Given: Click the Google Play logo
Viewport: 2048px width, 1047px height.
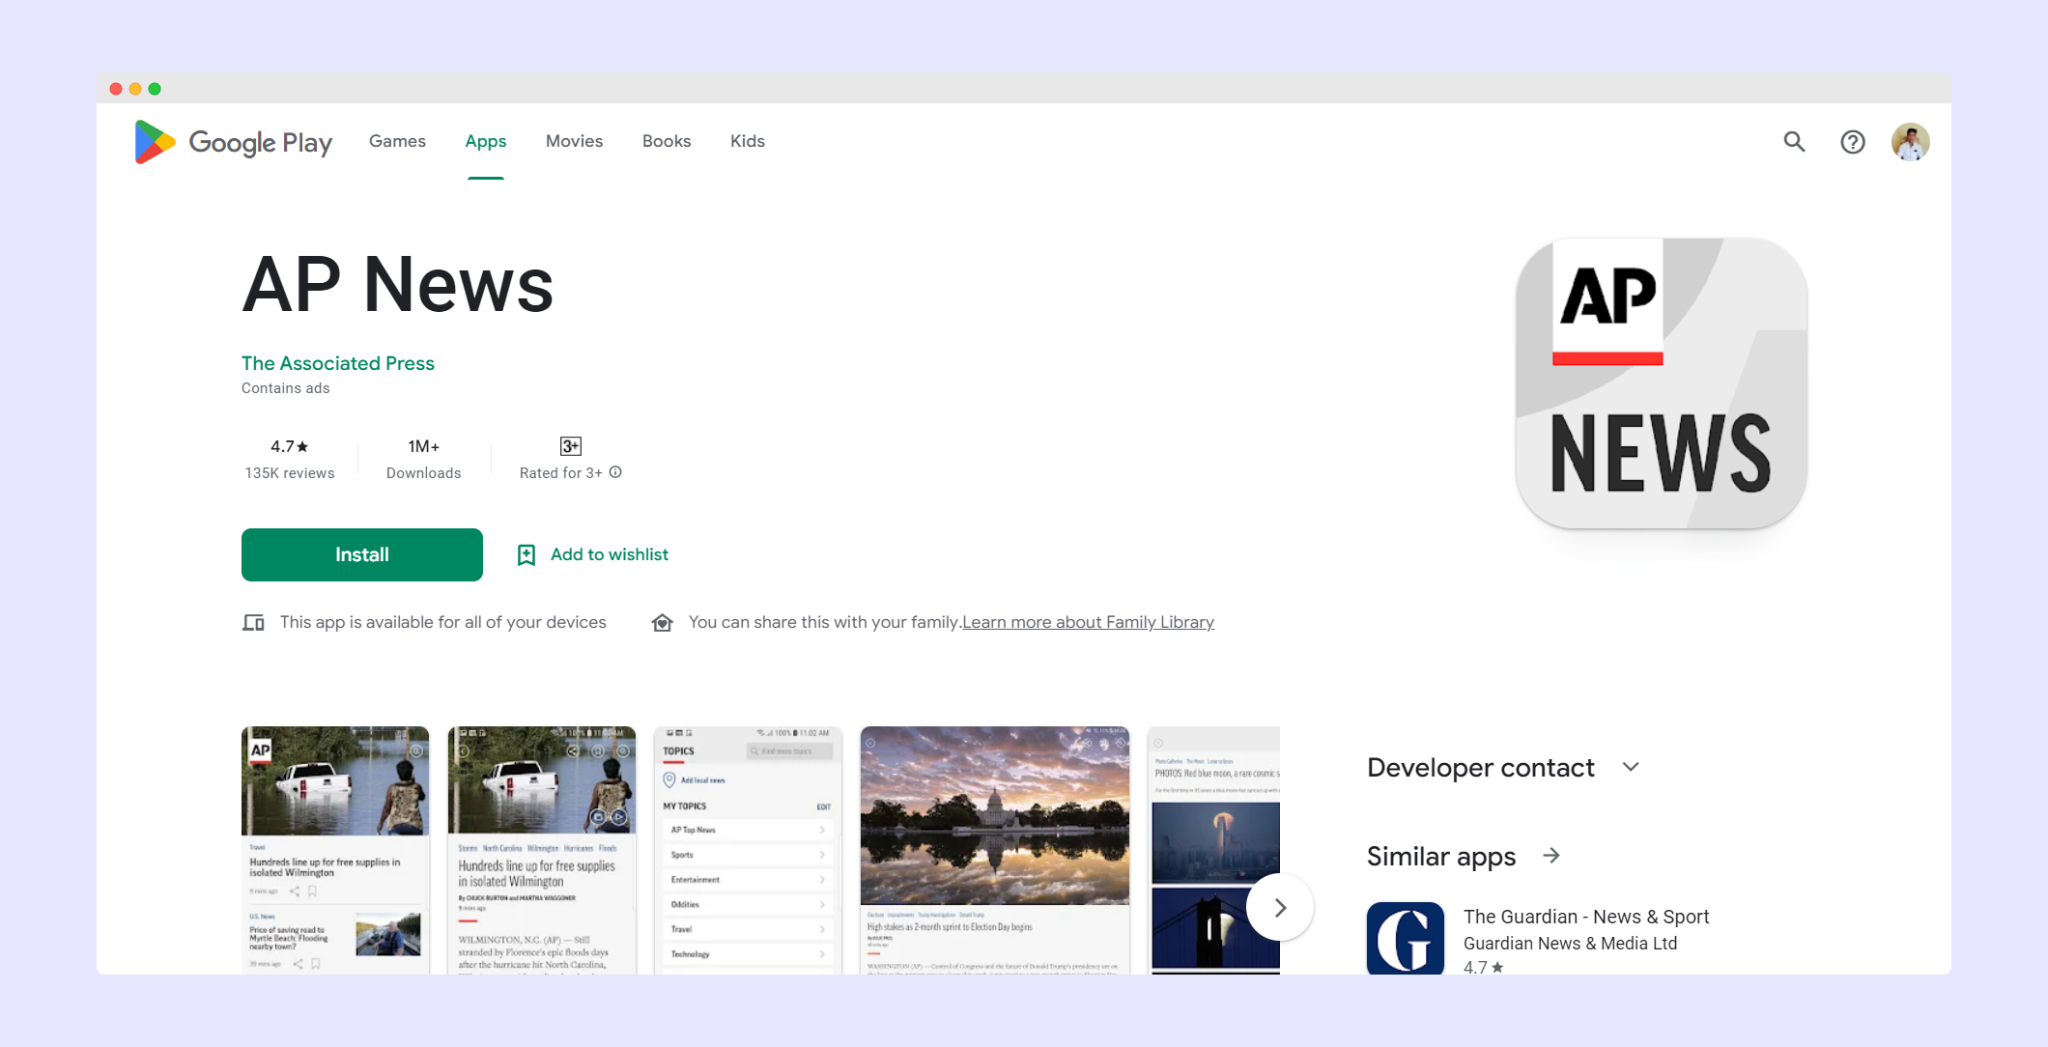Looking at the screenshot, I should tap(232, 142).
